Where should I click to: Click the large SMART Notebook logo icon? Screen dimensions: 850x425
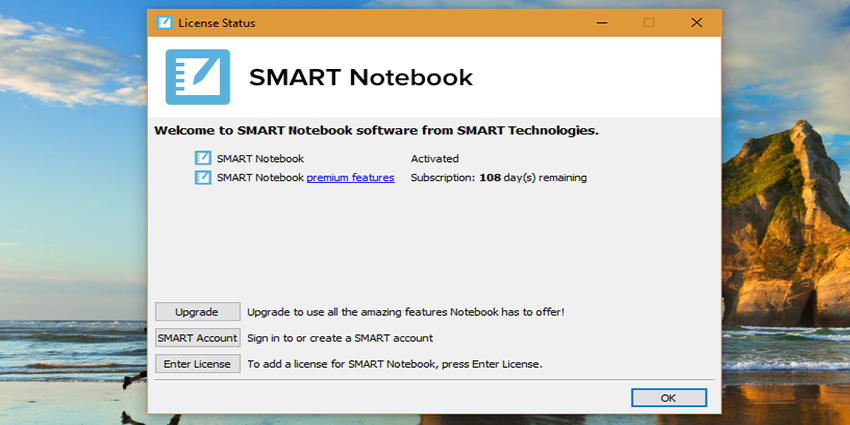pyautogui.click(x=198, y=77)
